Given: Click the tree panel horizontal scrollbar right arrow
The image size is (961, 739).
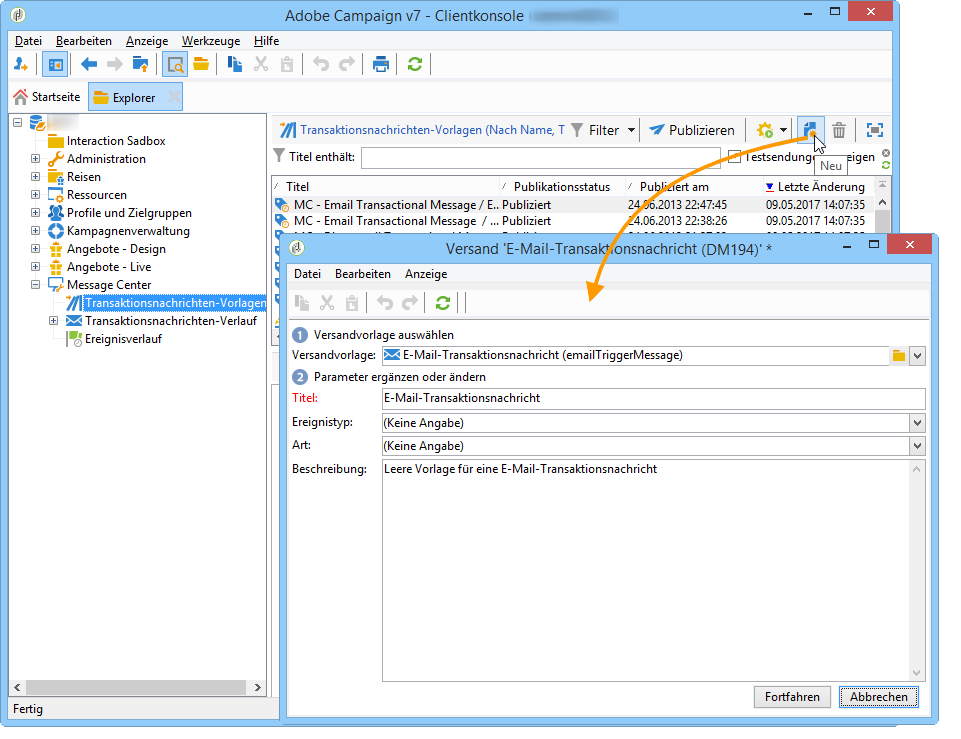Looking at the screenshot, I should point(258,688).
